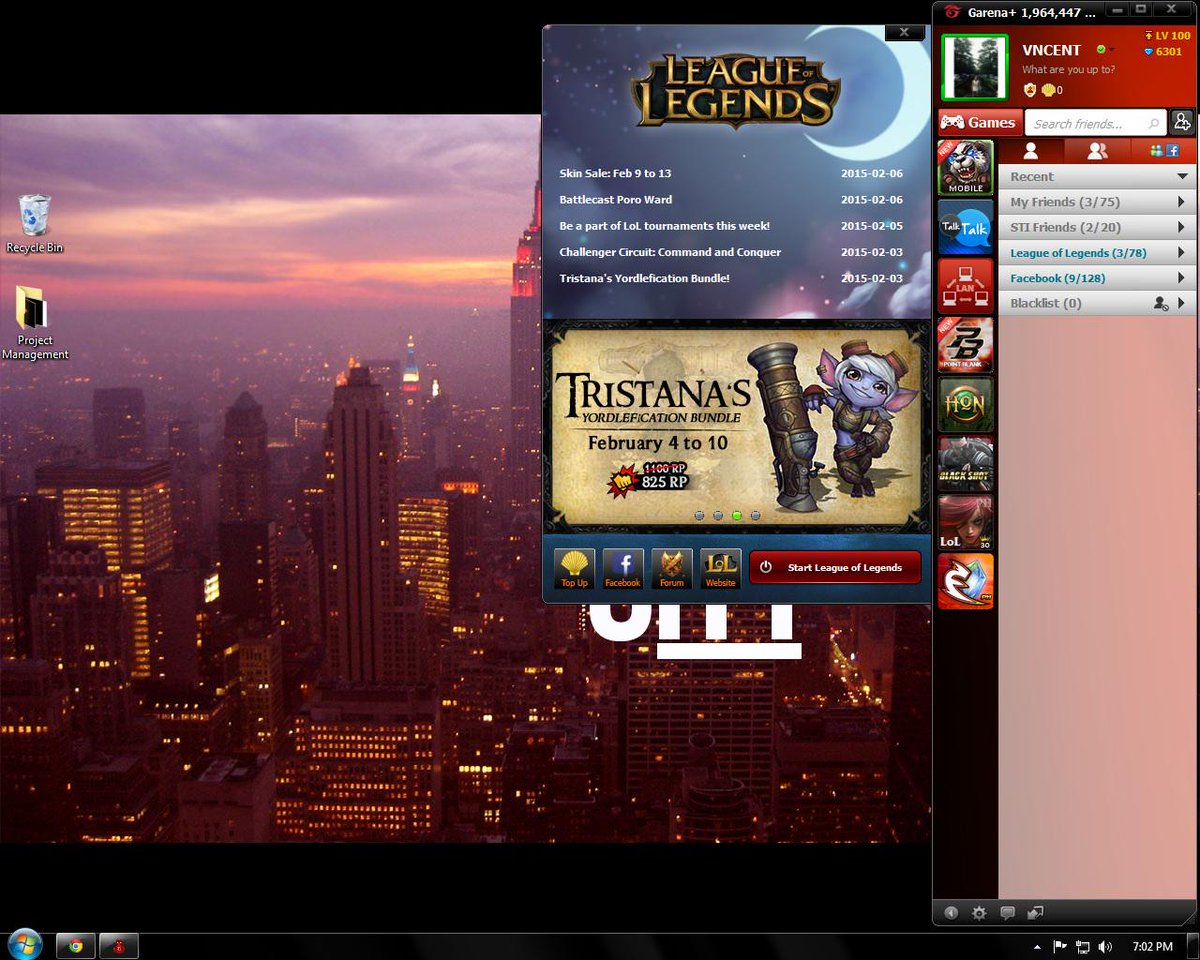Select the second banner carousel dot
The image size is (1200, 960).
click(x=717, y=516)
